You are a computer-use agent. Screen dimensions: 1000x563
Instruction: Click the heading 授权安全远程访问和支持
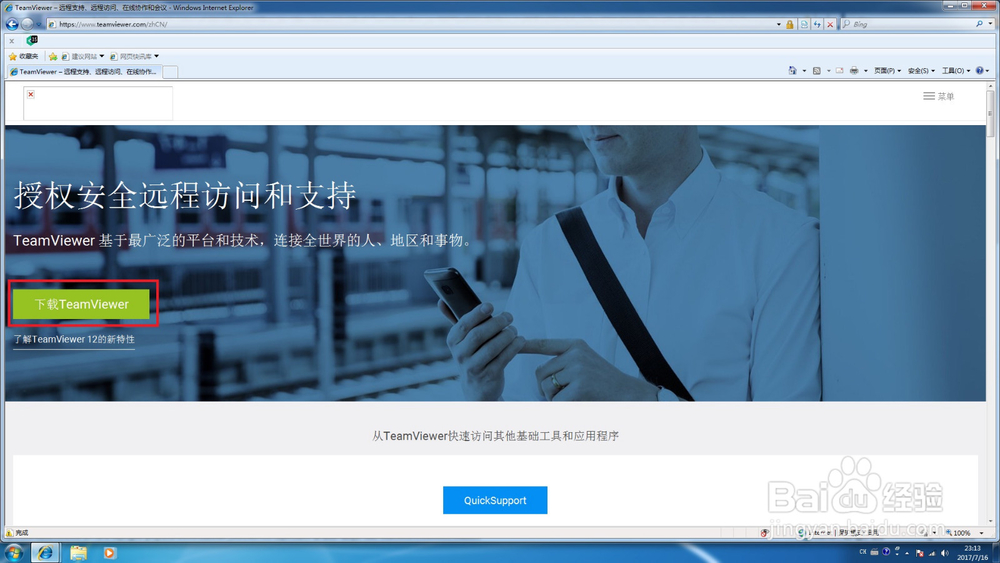[x=185, y=196]
